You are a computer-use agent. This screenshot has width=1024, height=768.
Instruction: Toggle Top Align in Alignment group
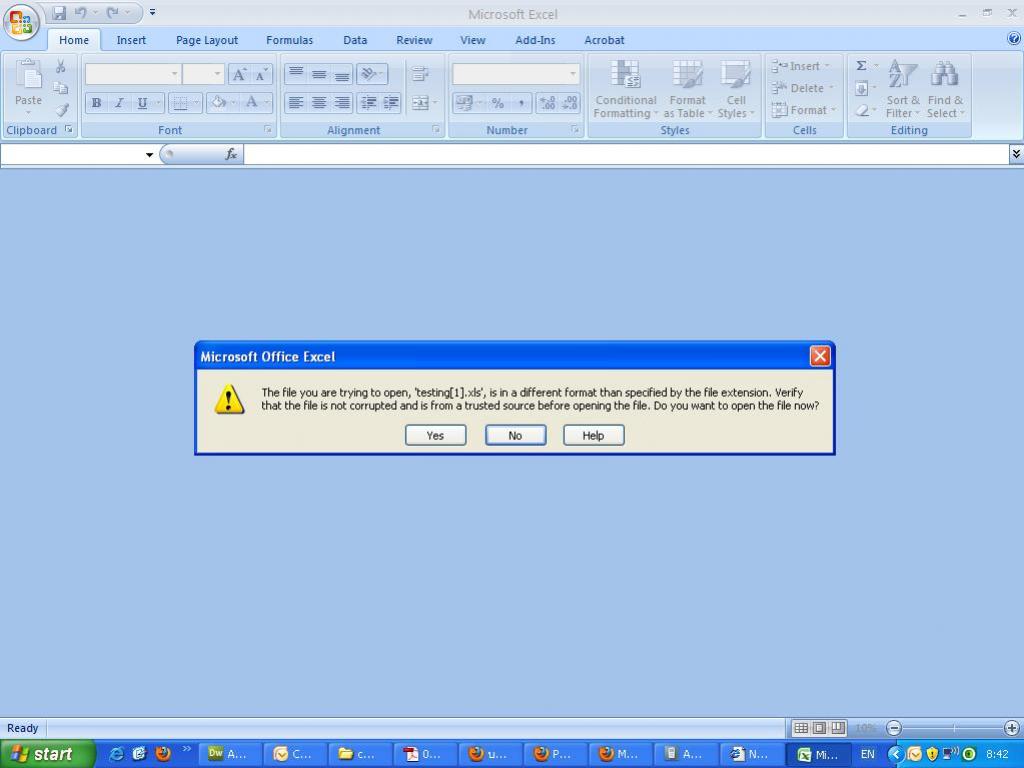coord(296,74)
